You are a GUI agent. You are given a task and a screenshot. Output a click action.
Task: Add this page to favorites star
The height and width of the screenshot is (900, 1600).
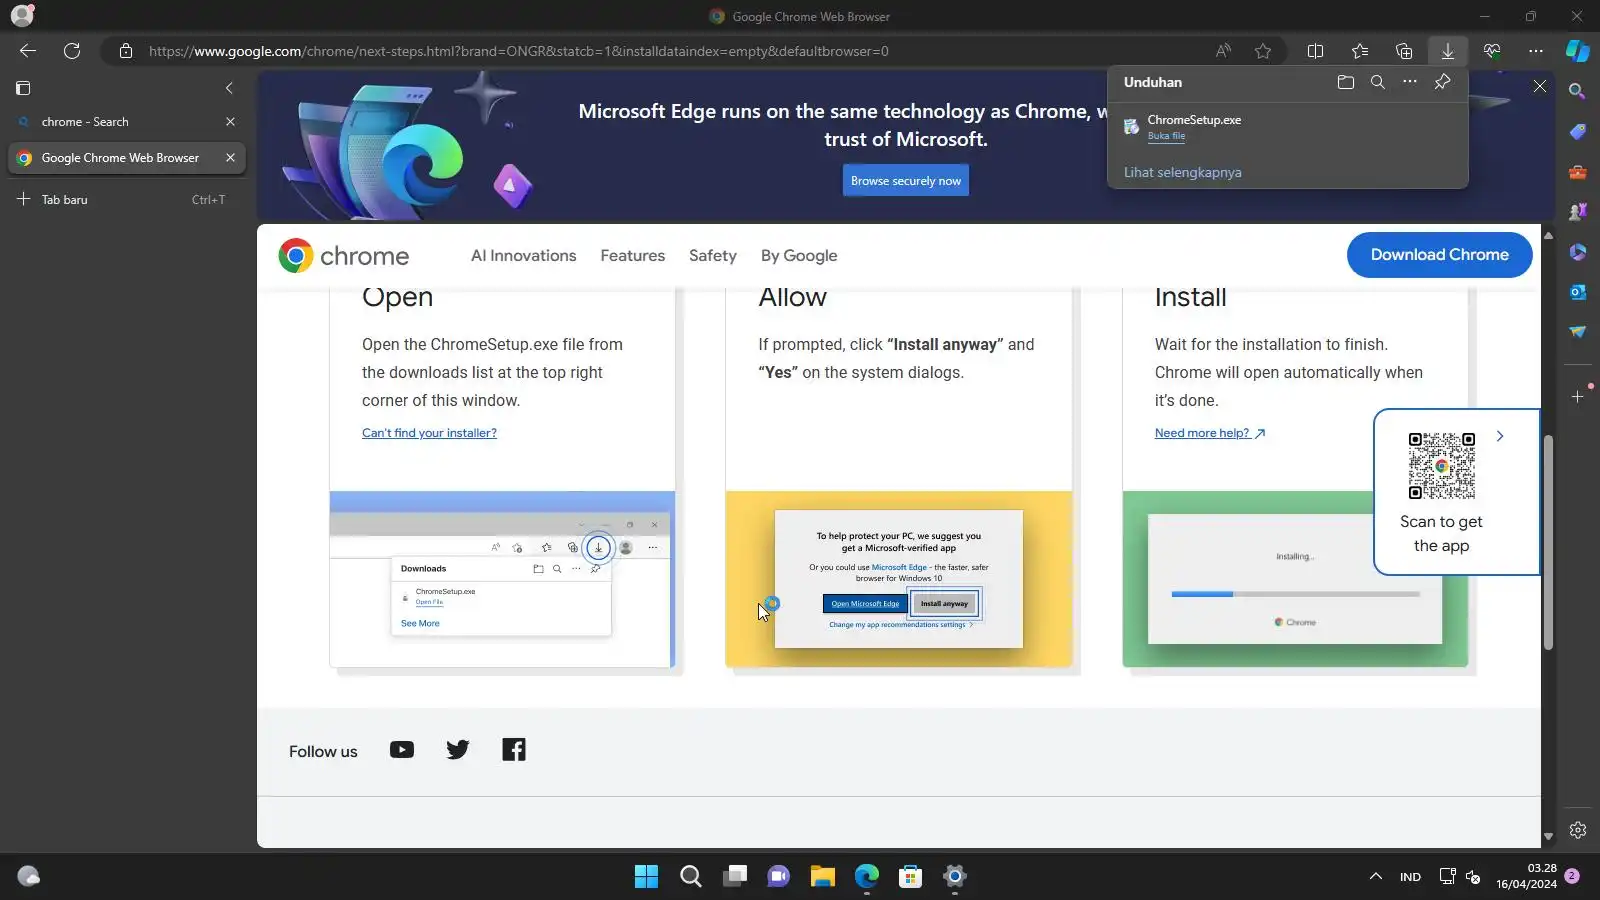(x=1263, y=51)
